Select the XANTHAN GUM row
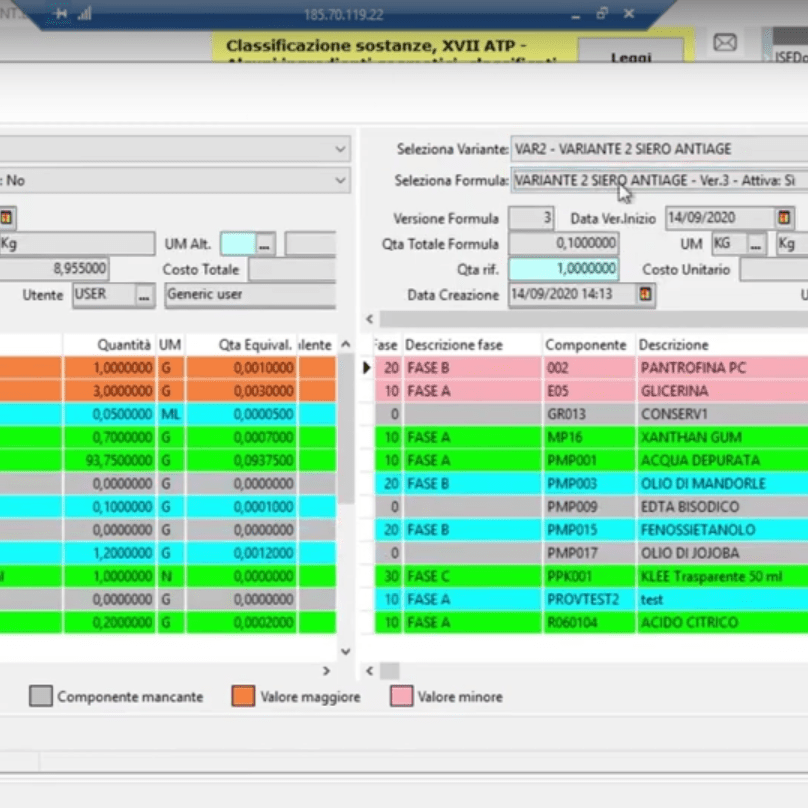 (x=591, y=437)
